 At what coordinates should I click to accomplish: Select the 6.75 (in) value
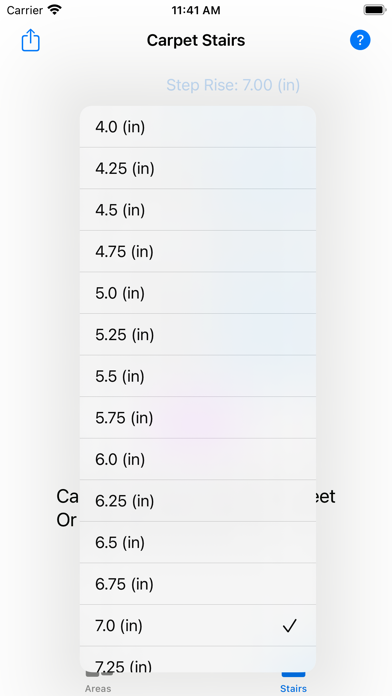coord(198,584)
